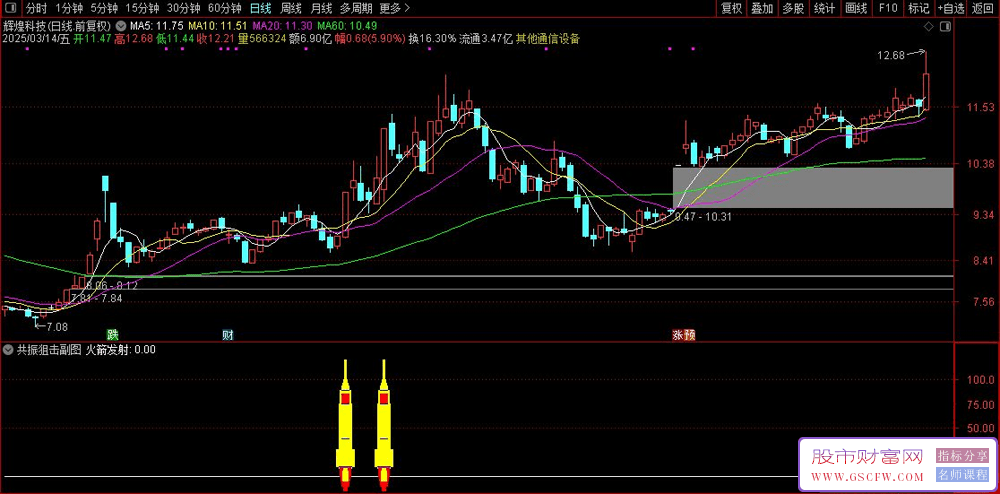Screen dimensions: 1000x494
Task: Click the diamond icon at chart top-right
Action: click(x=929, y=26)
